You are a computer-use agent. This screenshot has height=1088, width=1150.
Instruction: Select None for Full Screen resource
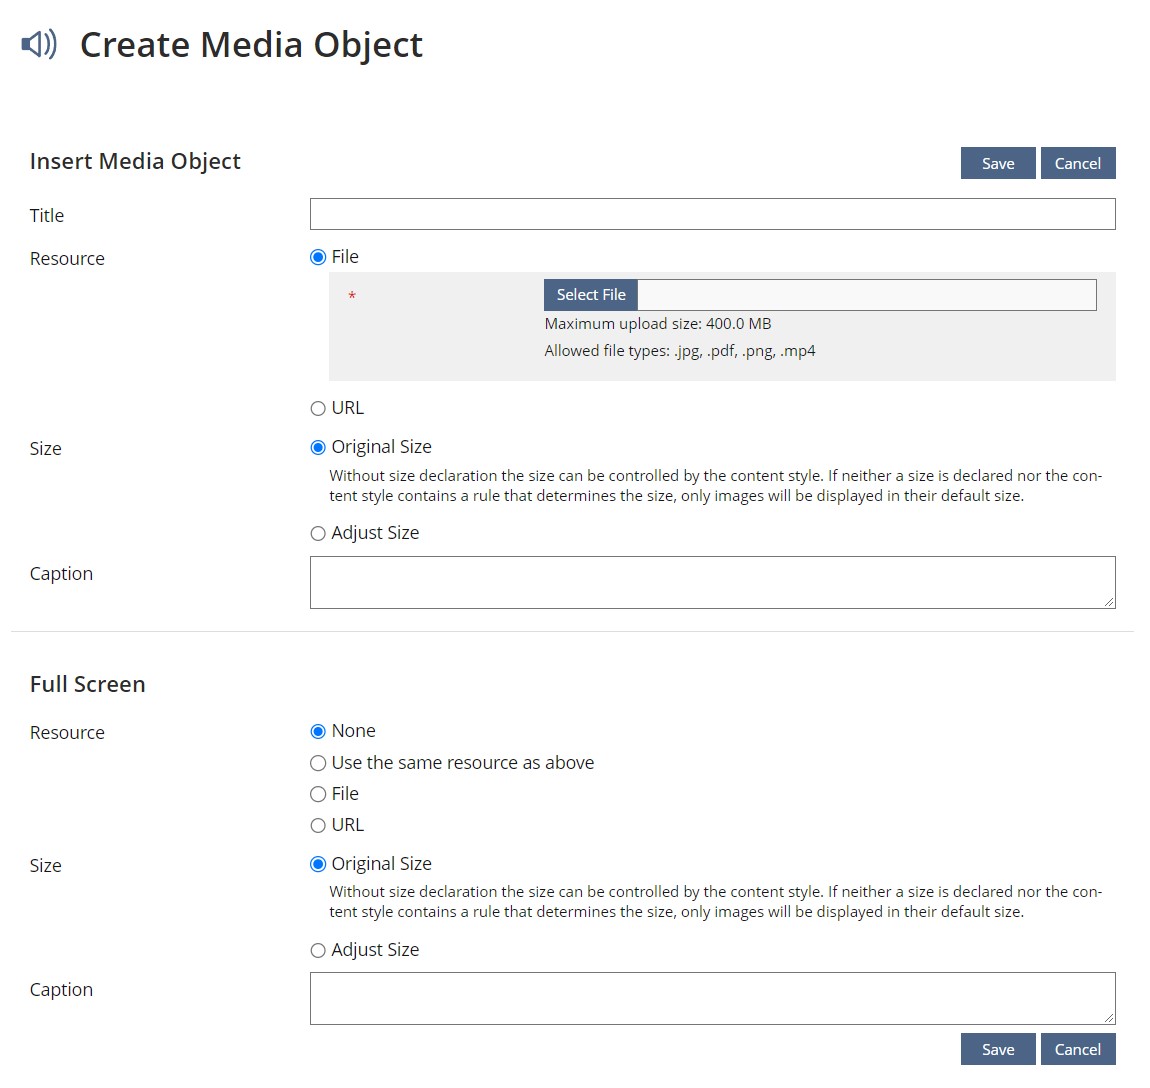click(x=318, y=731)
